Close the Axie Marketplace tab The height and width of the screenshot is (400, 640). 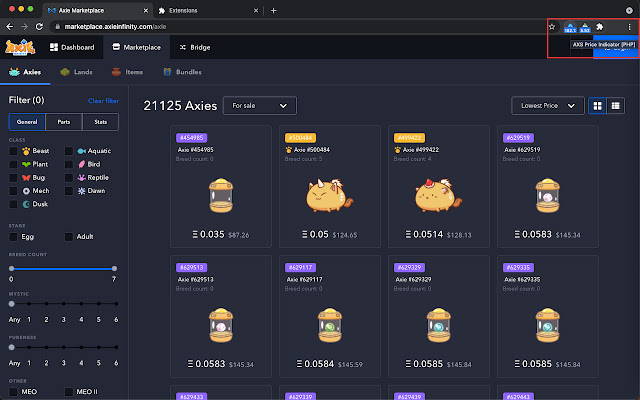(x=146, y=11)
